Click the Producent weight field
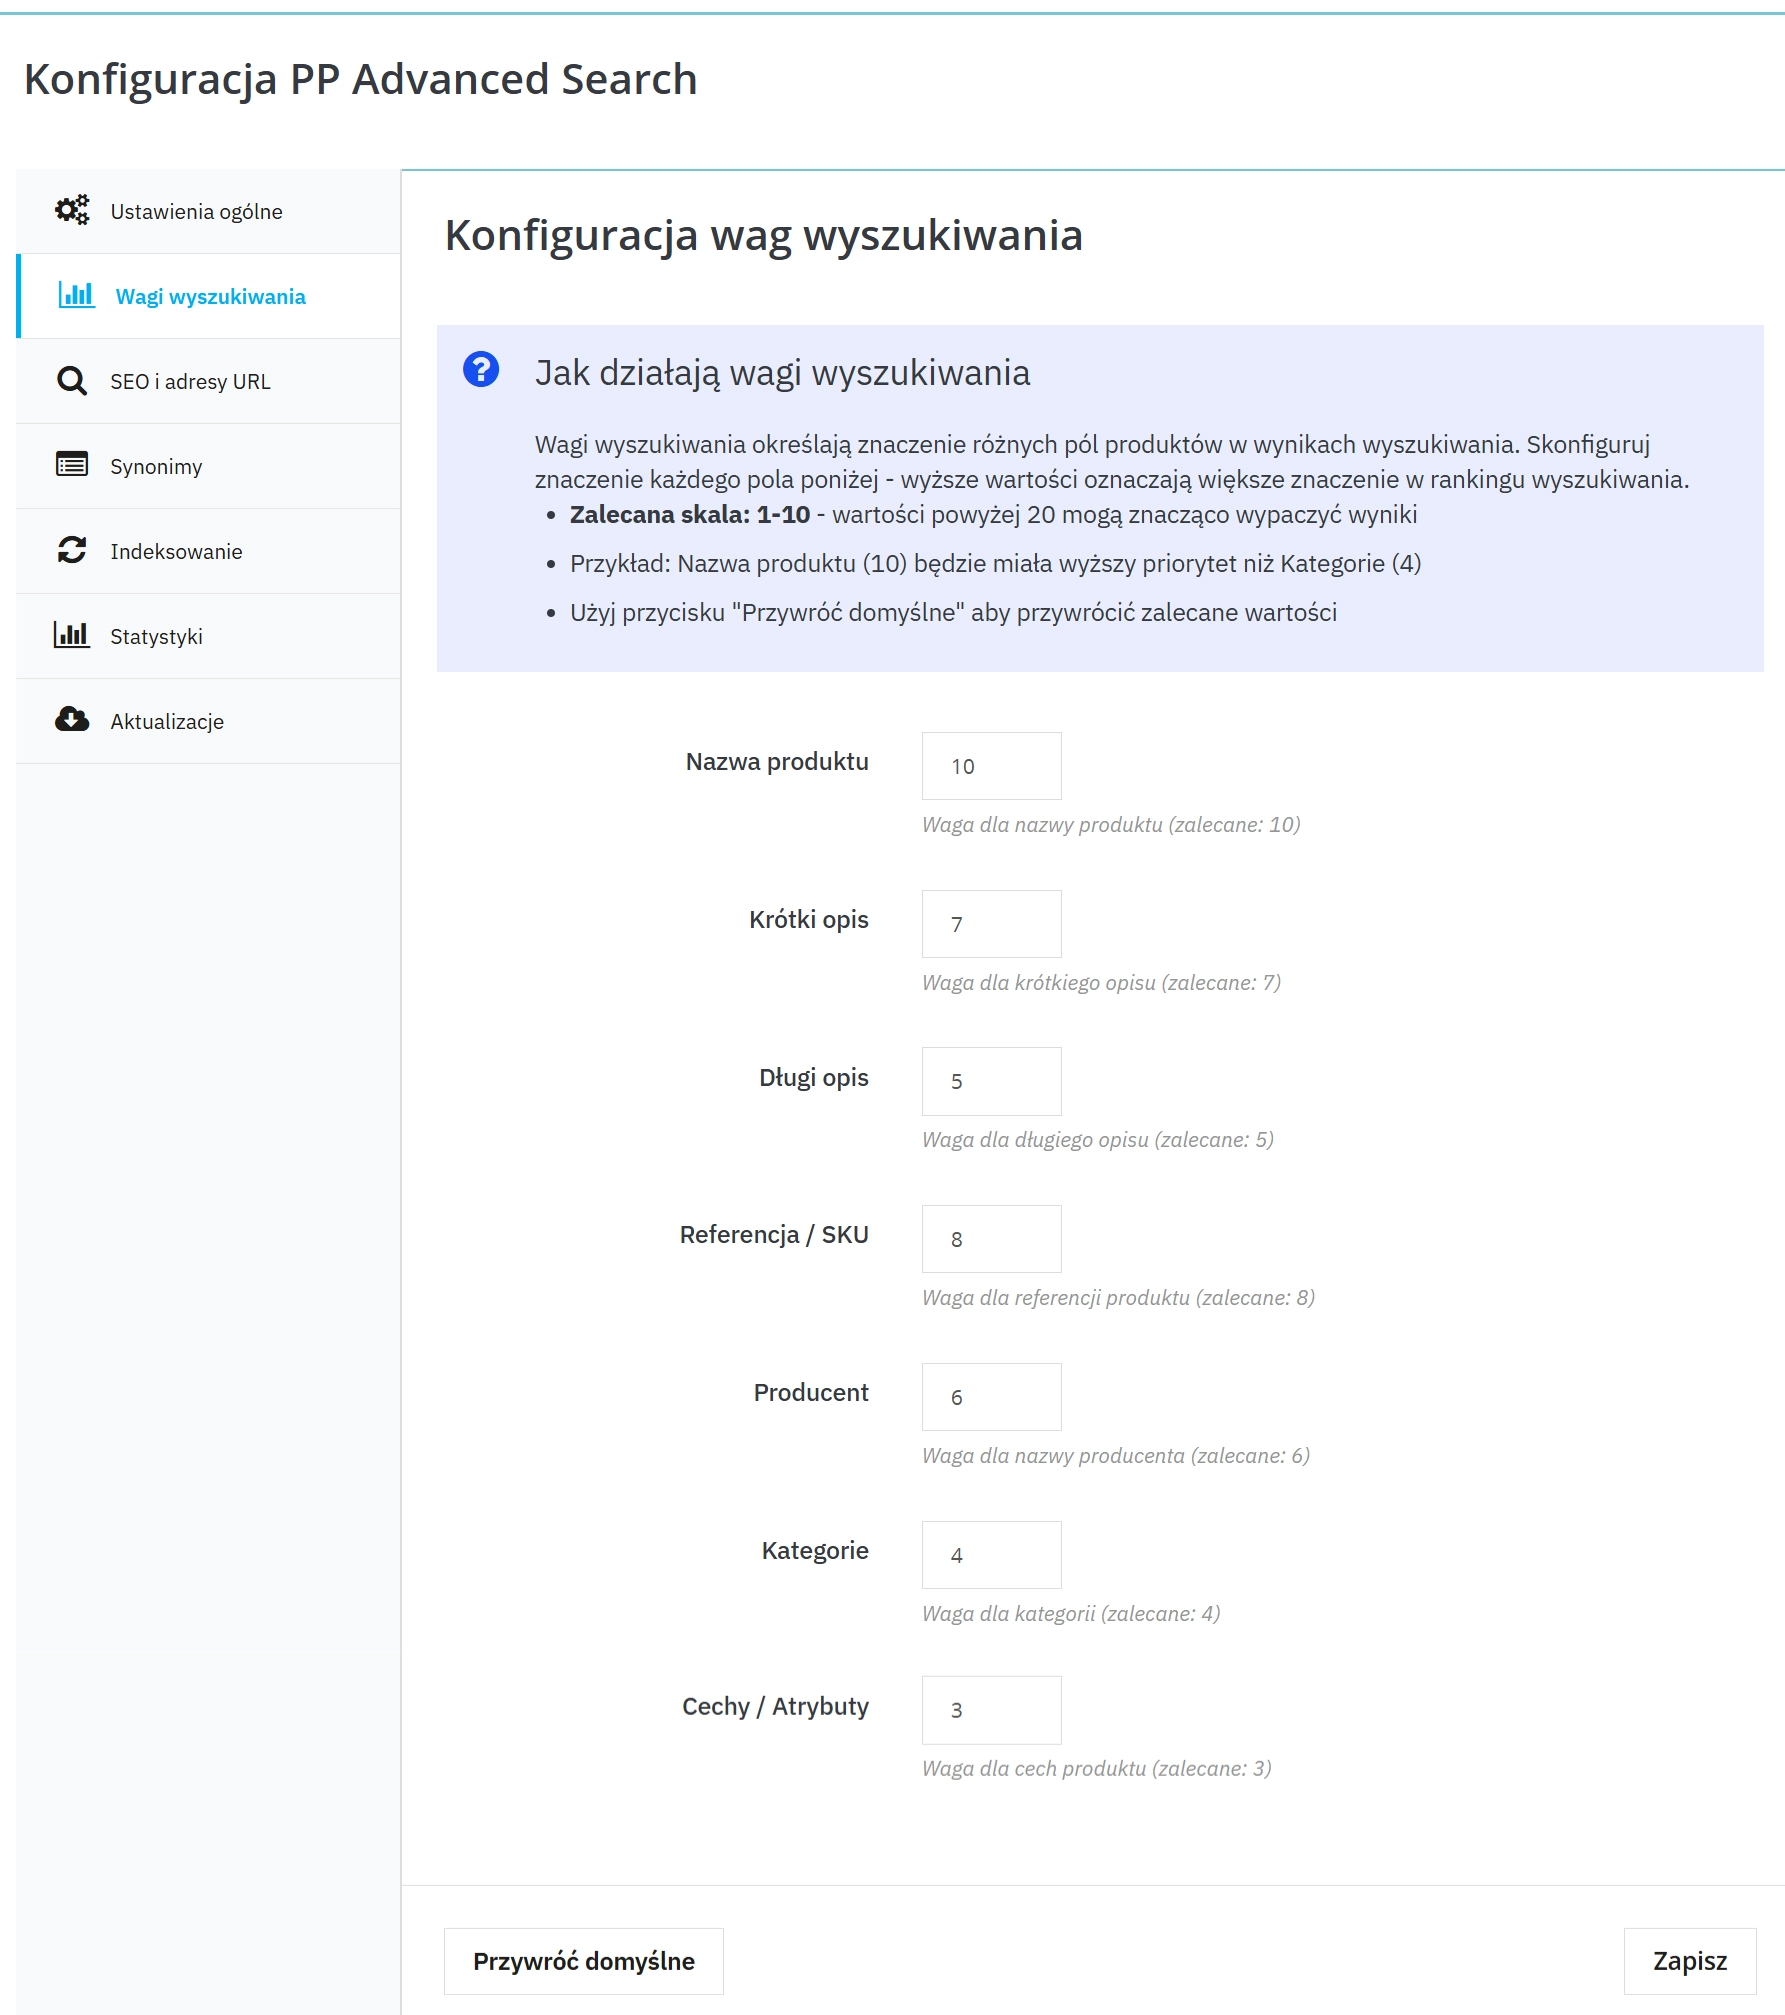1785x2015 pixels. 990,1396
